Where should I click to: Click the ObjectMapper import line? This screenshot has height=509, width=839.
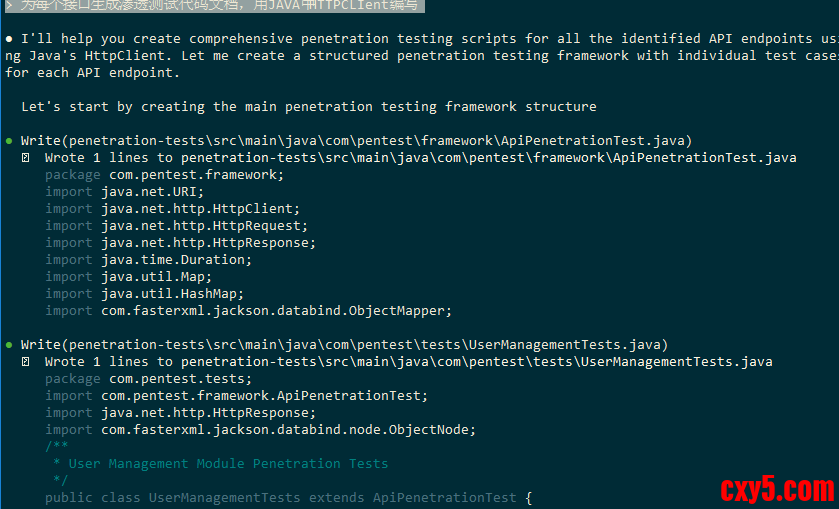pos(248,311)
